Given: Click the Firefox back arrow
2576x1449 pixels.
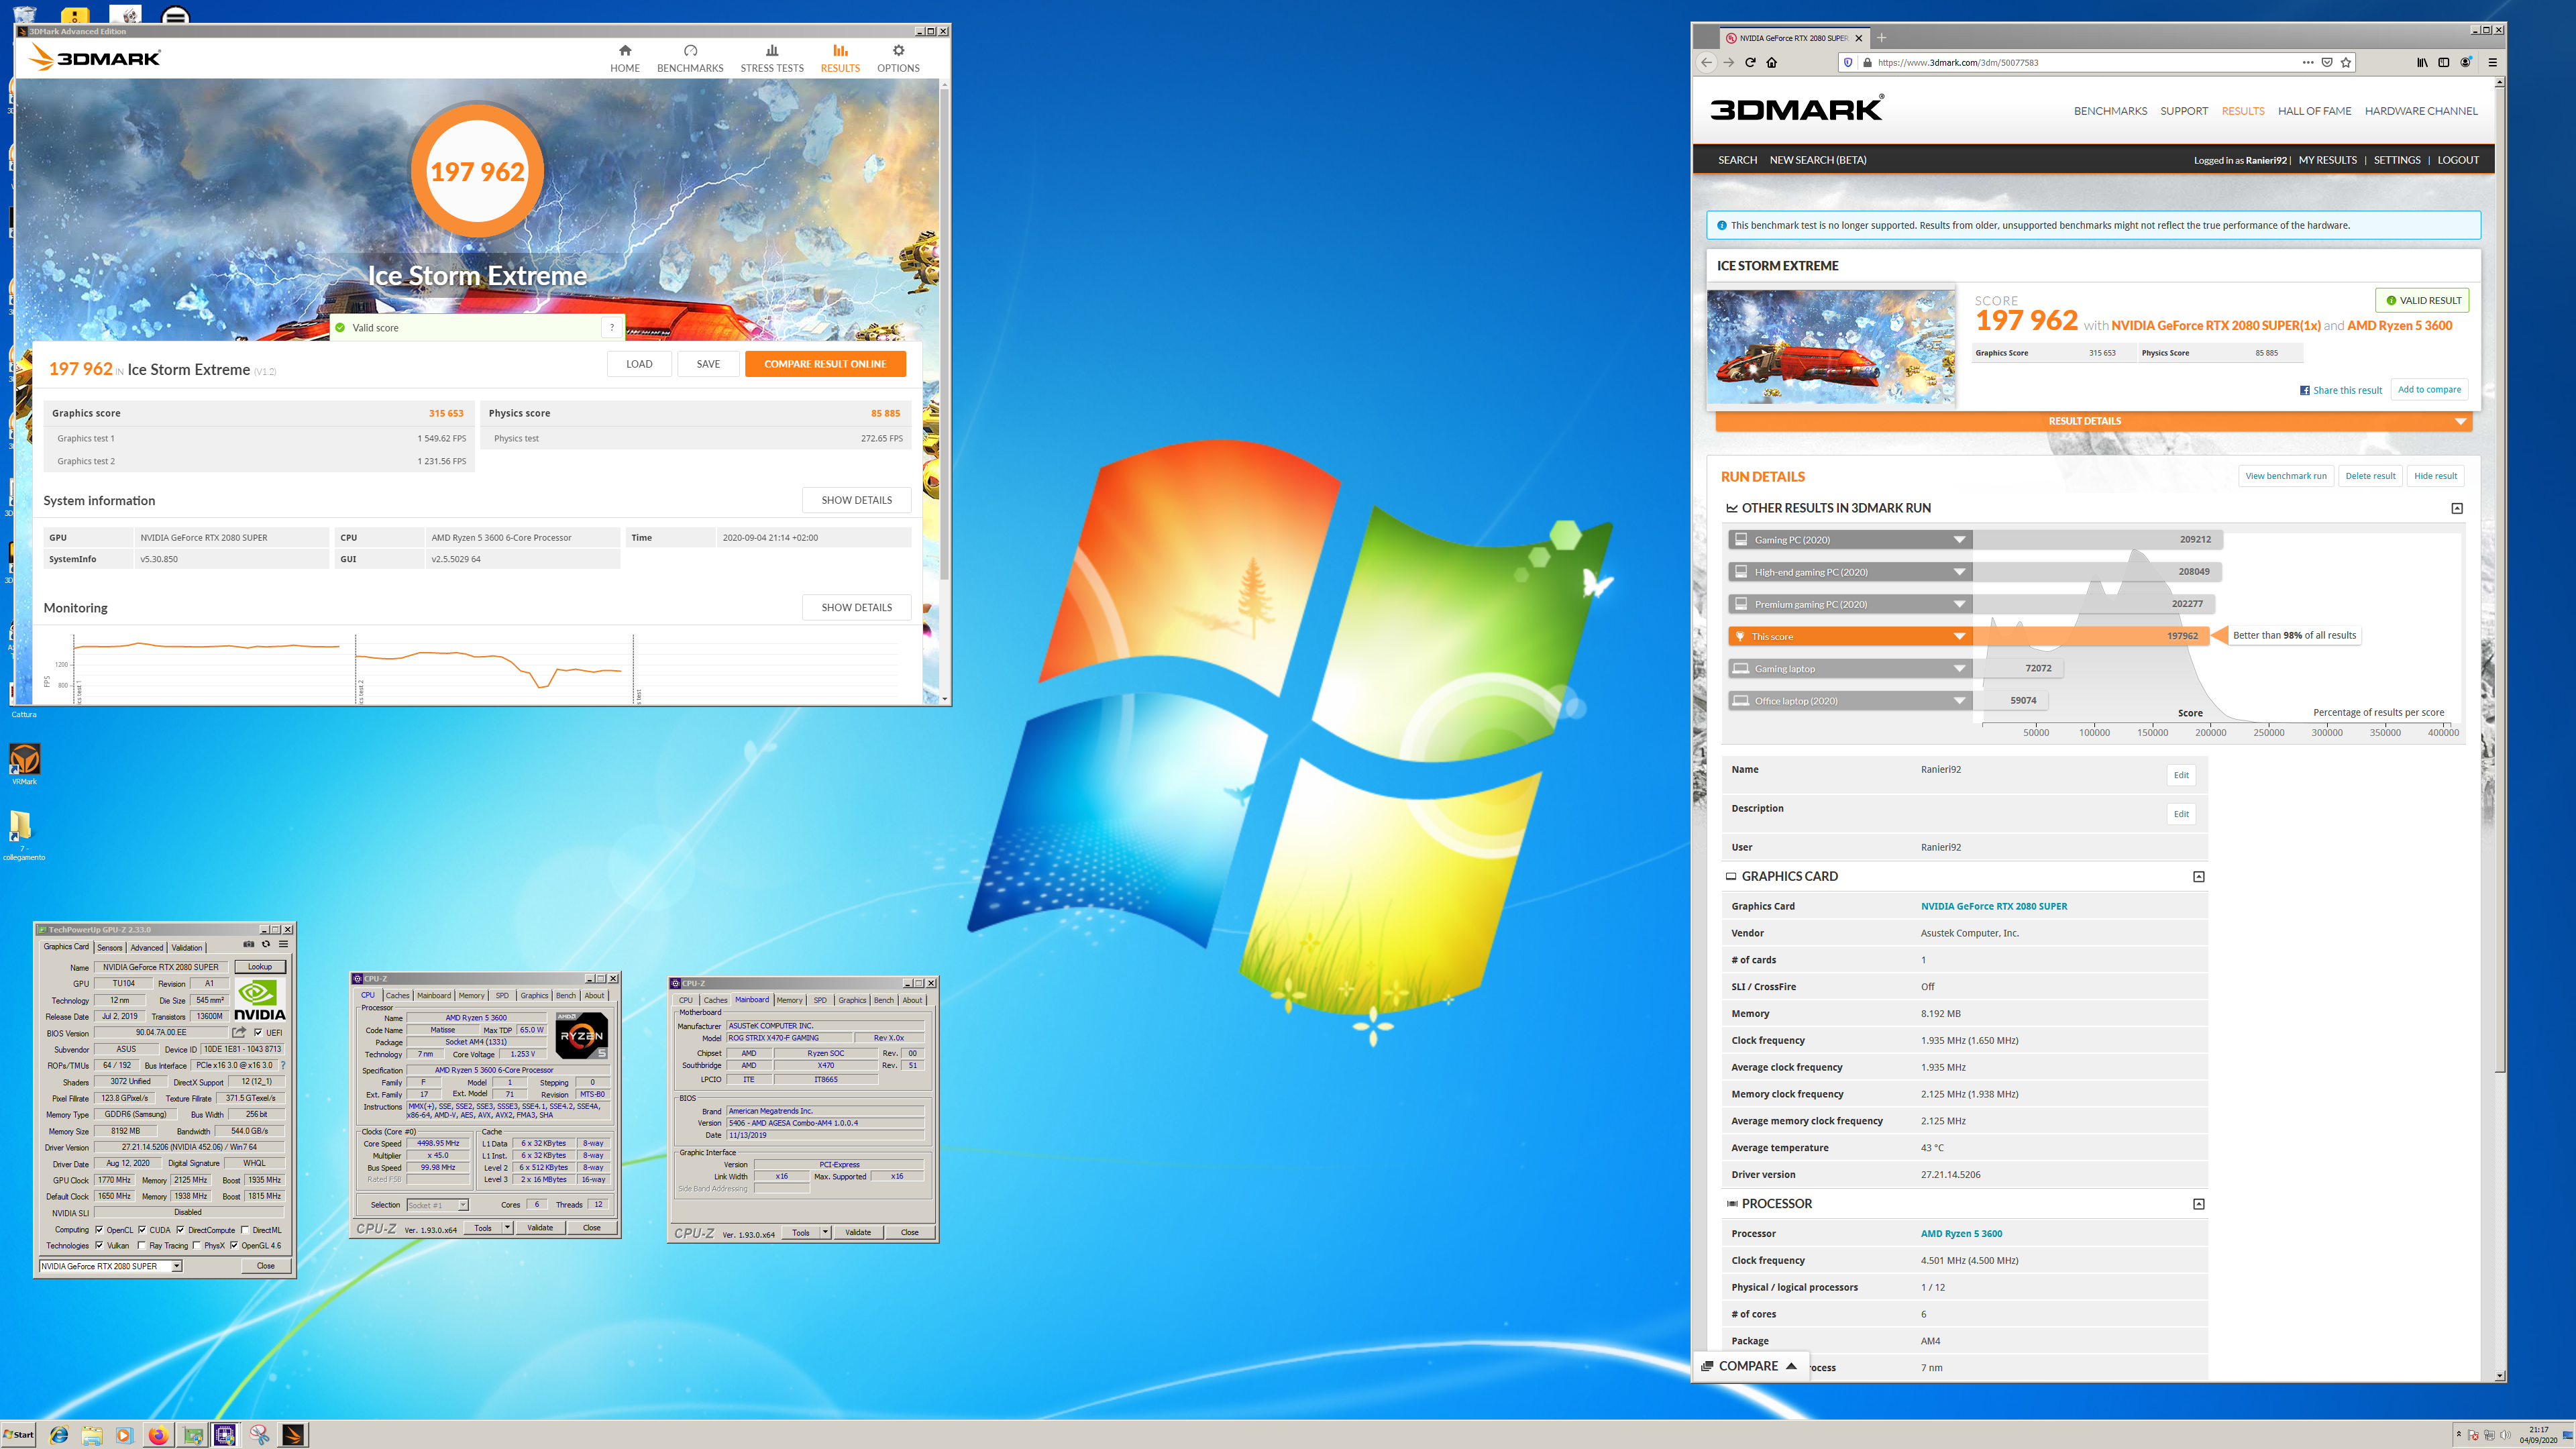Looking at the screenshot, I should point(1706,62).
